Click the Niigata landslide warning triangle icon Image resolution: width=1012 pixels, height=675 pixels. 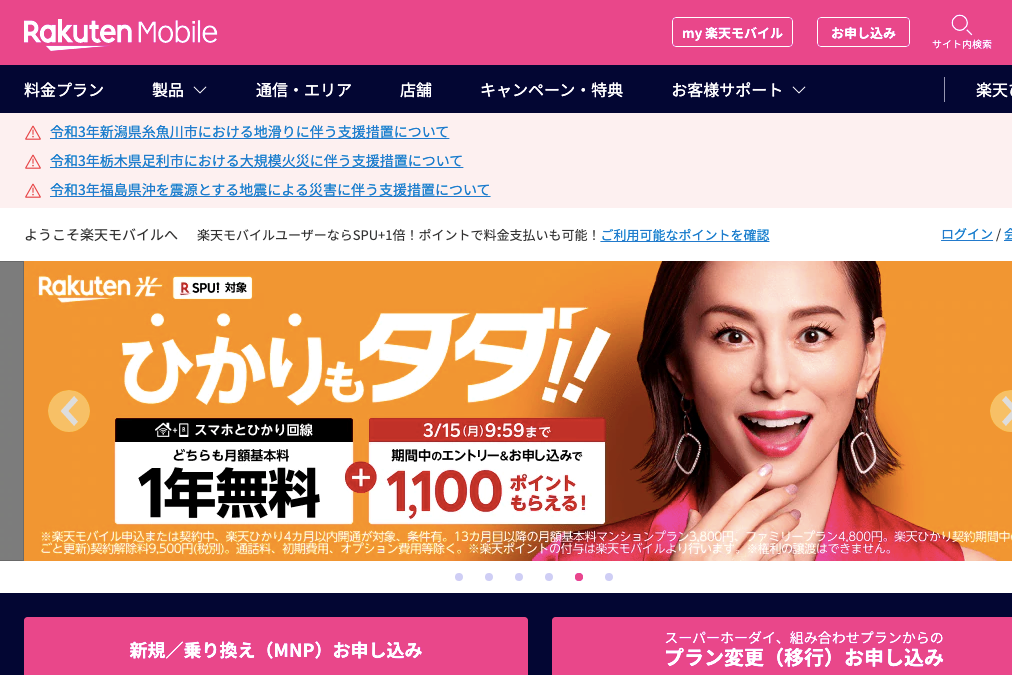click(33, 134)
